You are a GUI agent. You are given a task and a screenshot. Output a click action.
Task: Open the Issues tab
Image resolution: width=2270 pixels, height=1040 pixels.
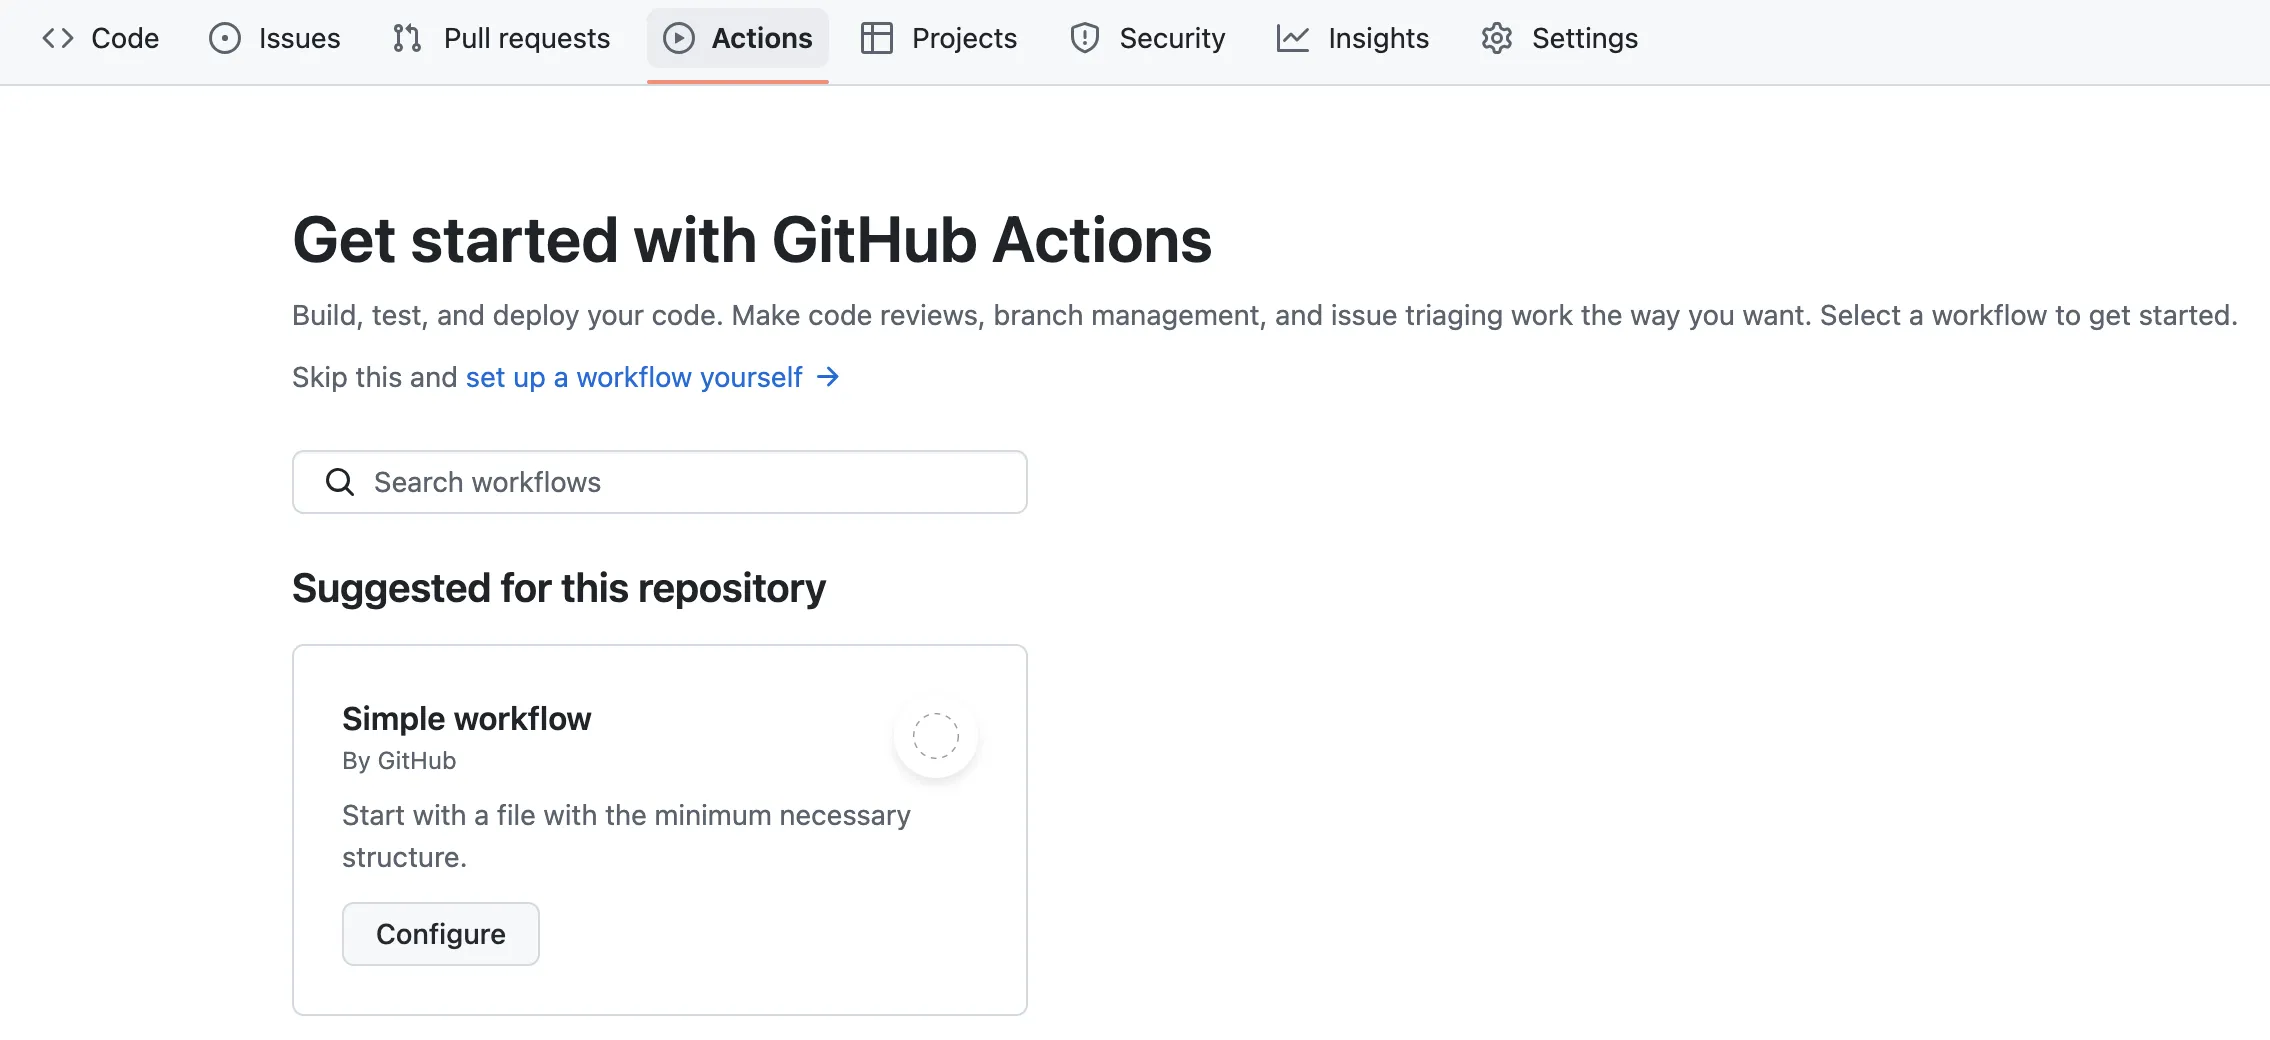click(299, 38)
